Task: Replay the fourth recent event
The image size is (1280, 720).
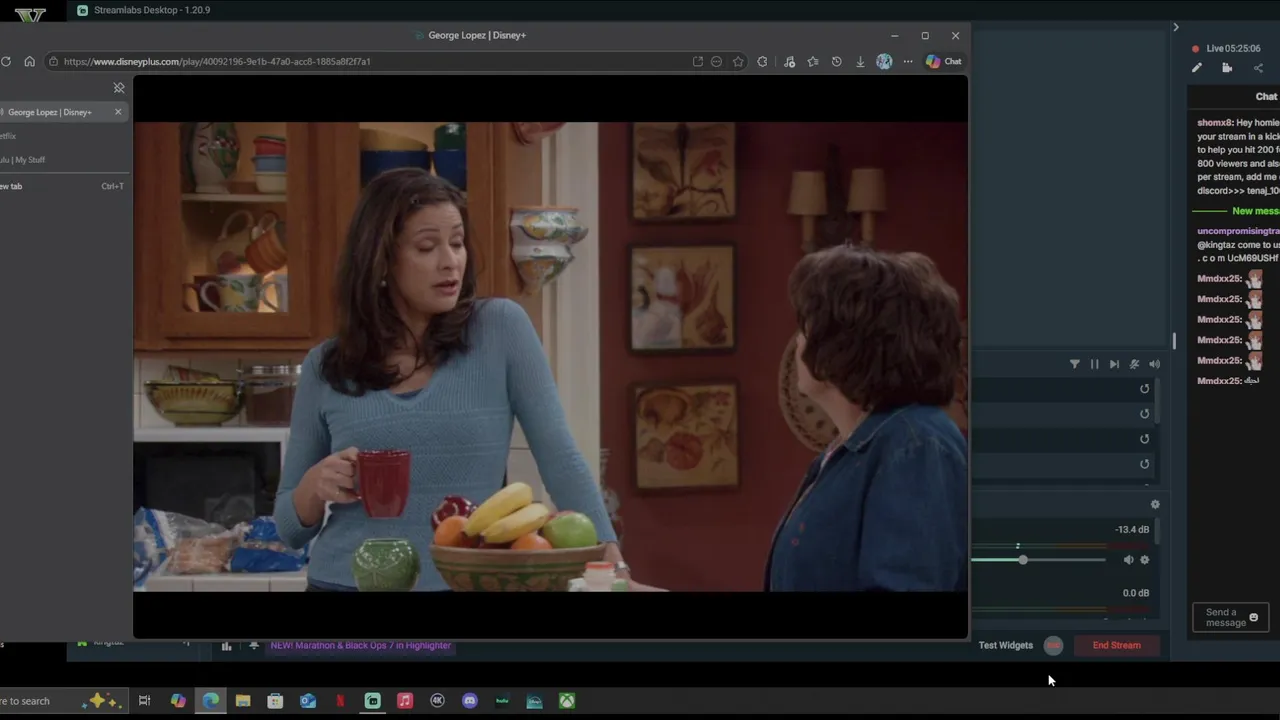Action: click(1145, 464)
